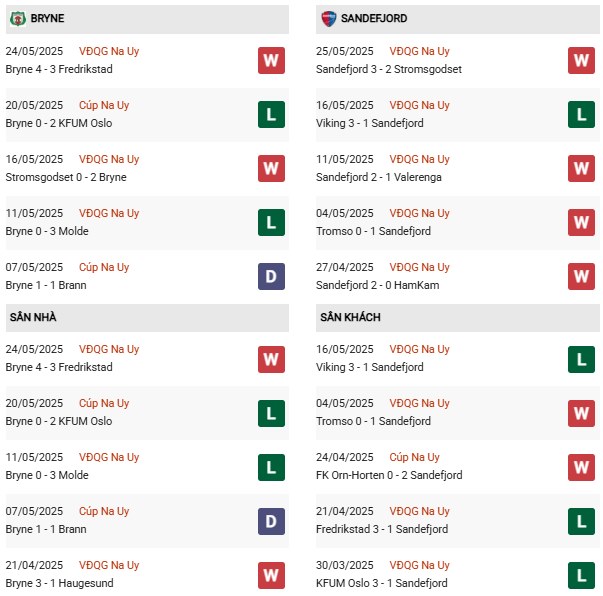This screenshot has height=596, width=603.
Task: Click the Bryne team crest logo
Action: 17,18
